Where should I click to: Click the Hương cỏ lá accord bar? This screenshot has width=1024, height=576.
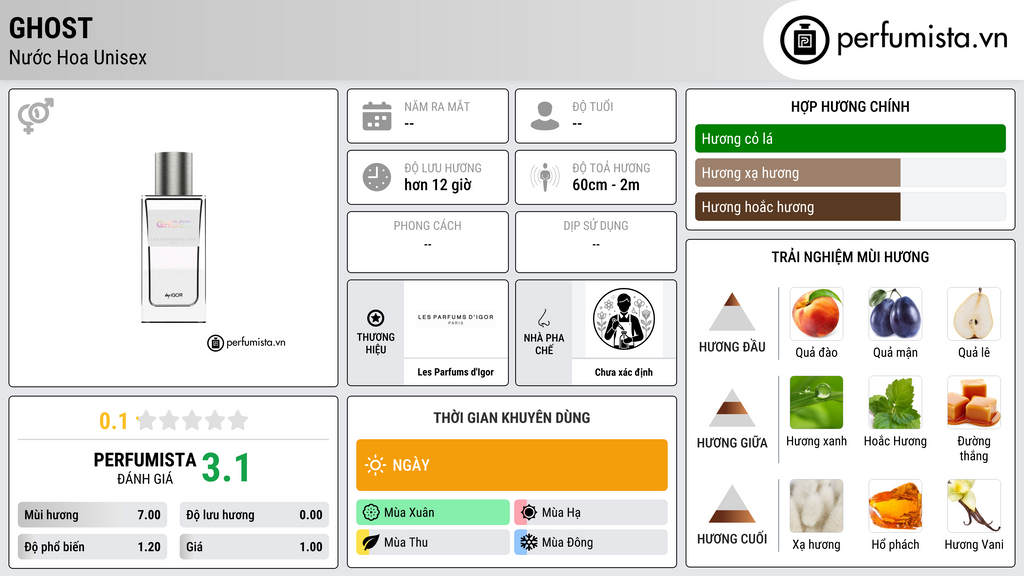point(850,138)
